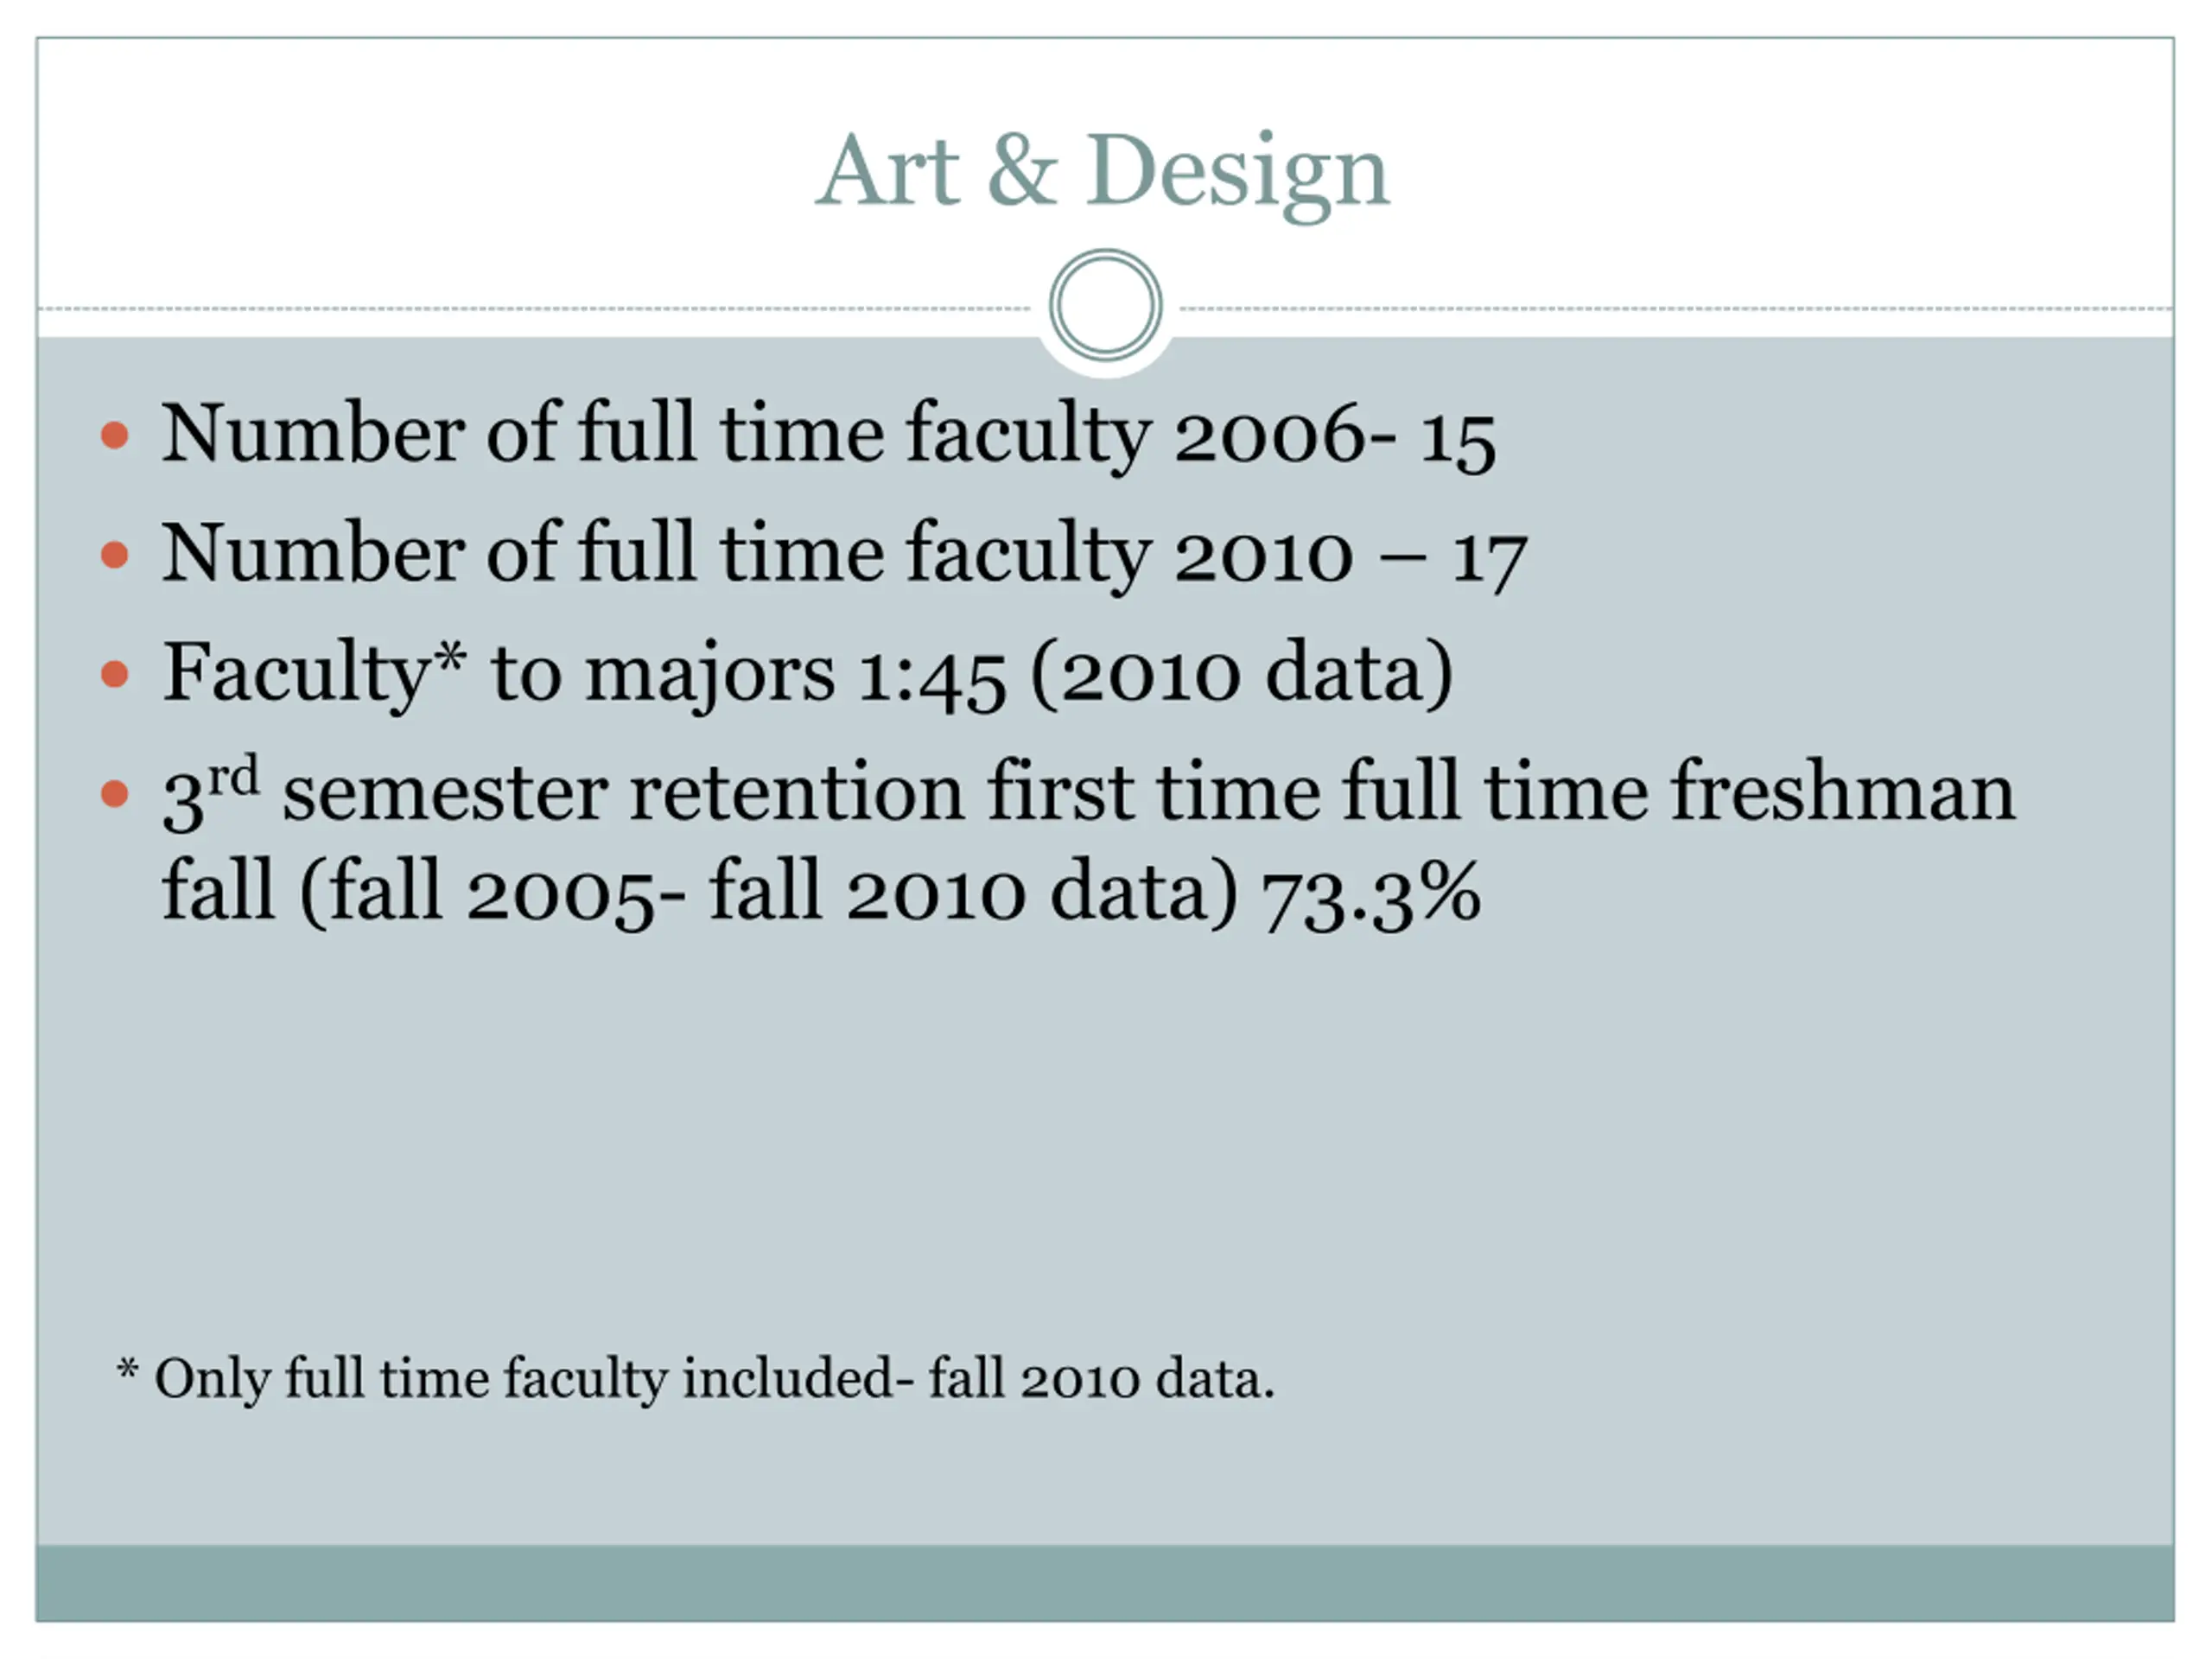Click the asterisk starting the footnote
This screenshot has height=1659, width=2212.
click(127, 1368)
